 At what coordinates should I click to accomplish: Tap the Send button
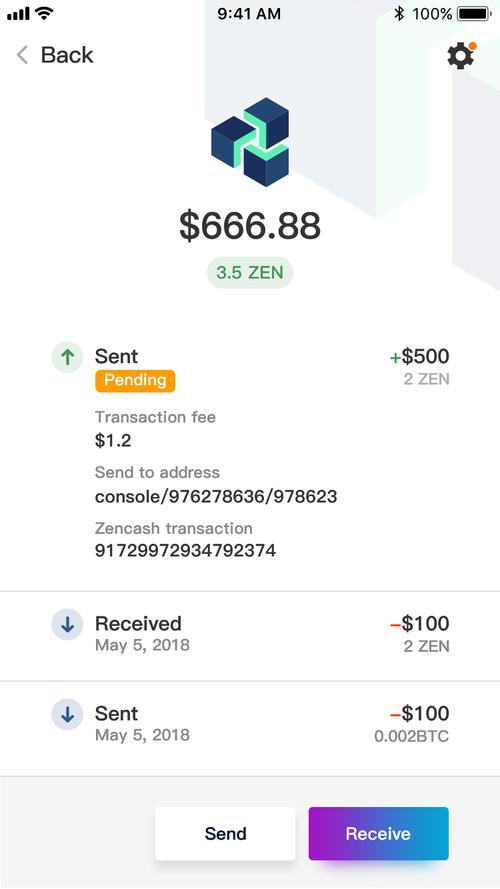tap(225, 833)
